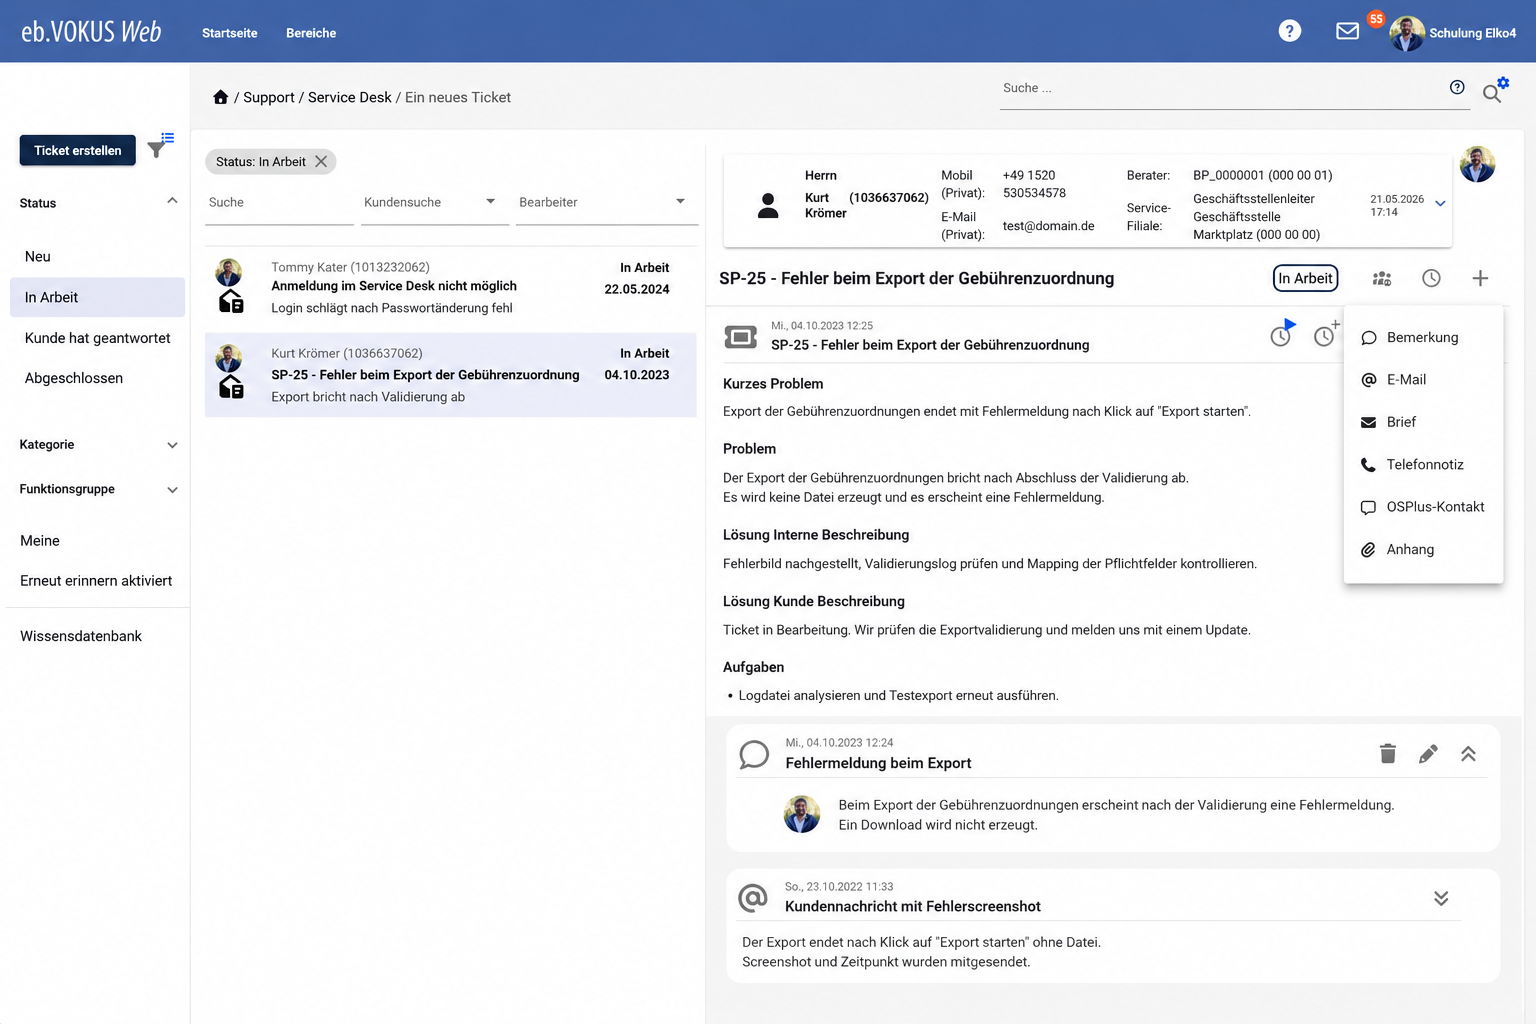Image resolution: width=1536 pixels, height=1024 pixels.
Task: Focus the ticket list Suche field
Action: (x=279, y=203)
